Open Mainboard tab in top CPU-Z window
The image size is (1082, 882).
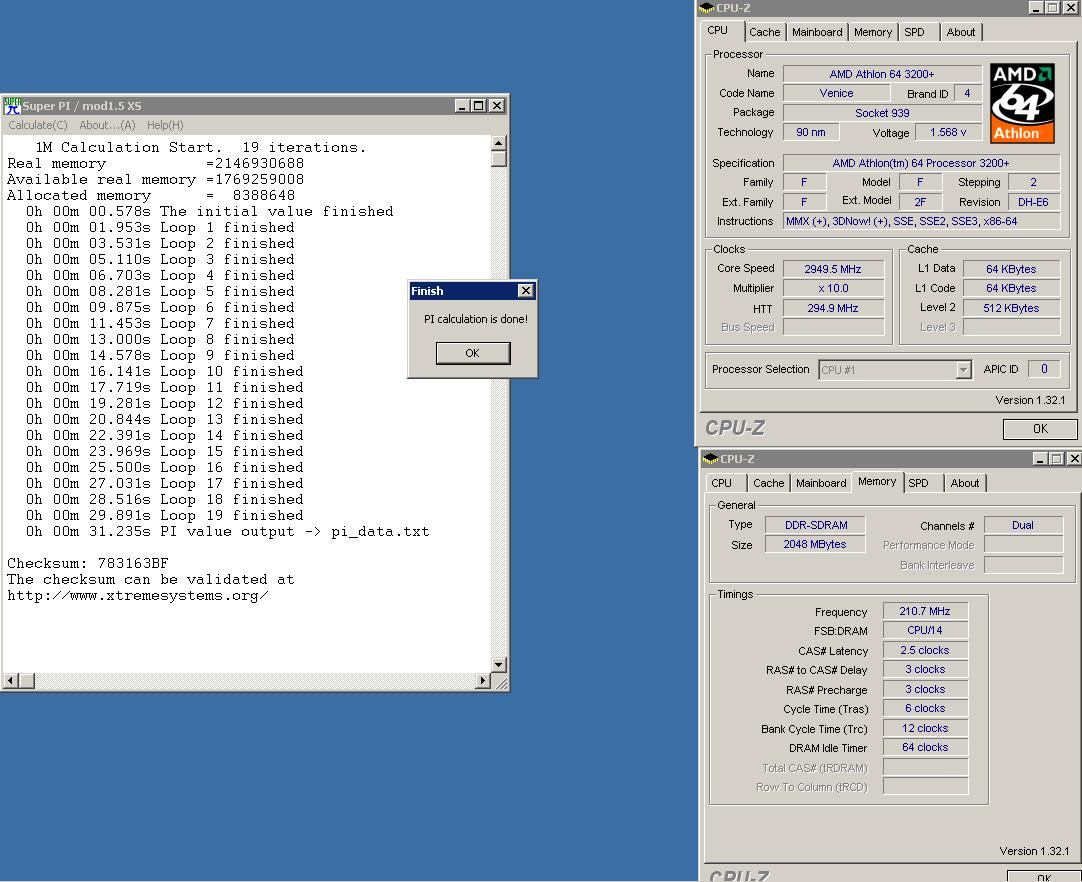tap(817, 32)
